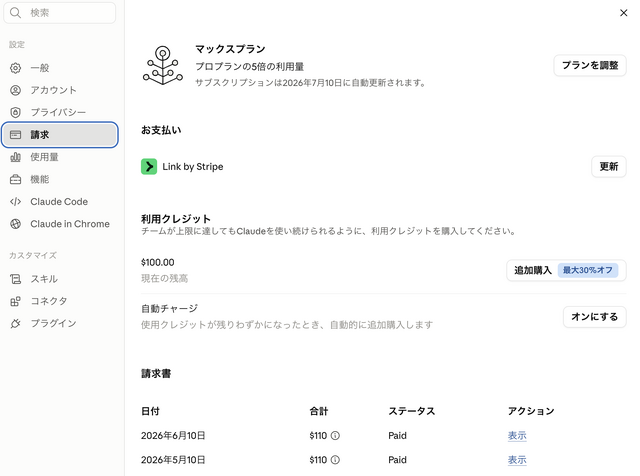Open the 一般 settings section
Viewport: 640px width, 476px height.
point(60,68)
